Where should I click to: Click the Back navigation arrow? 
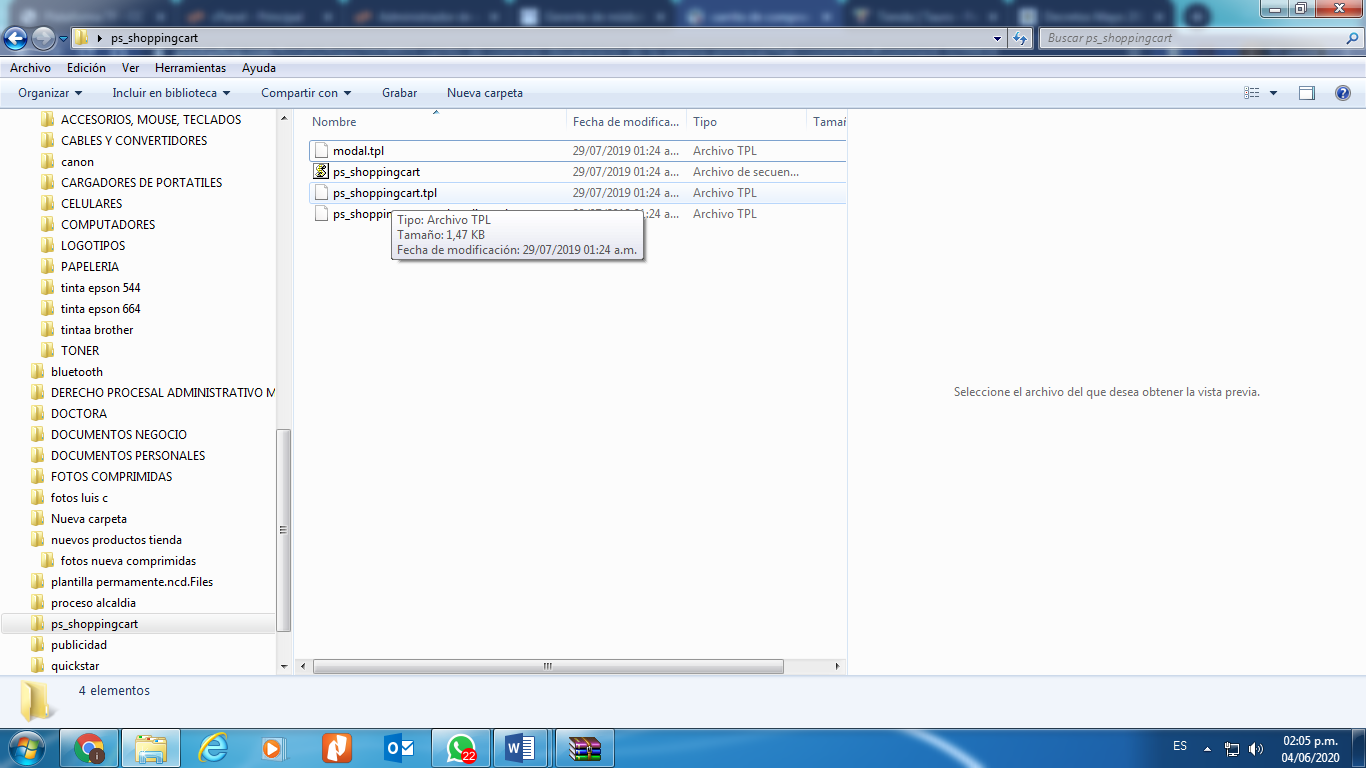[x=16, y=38]
